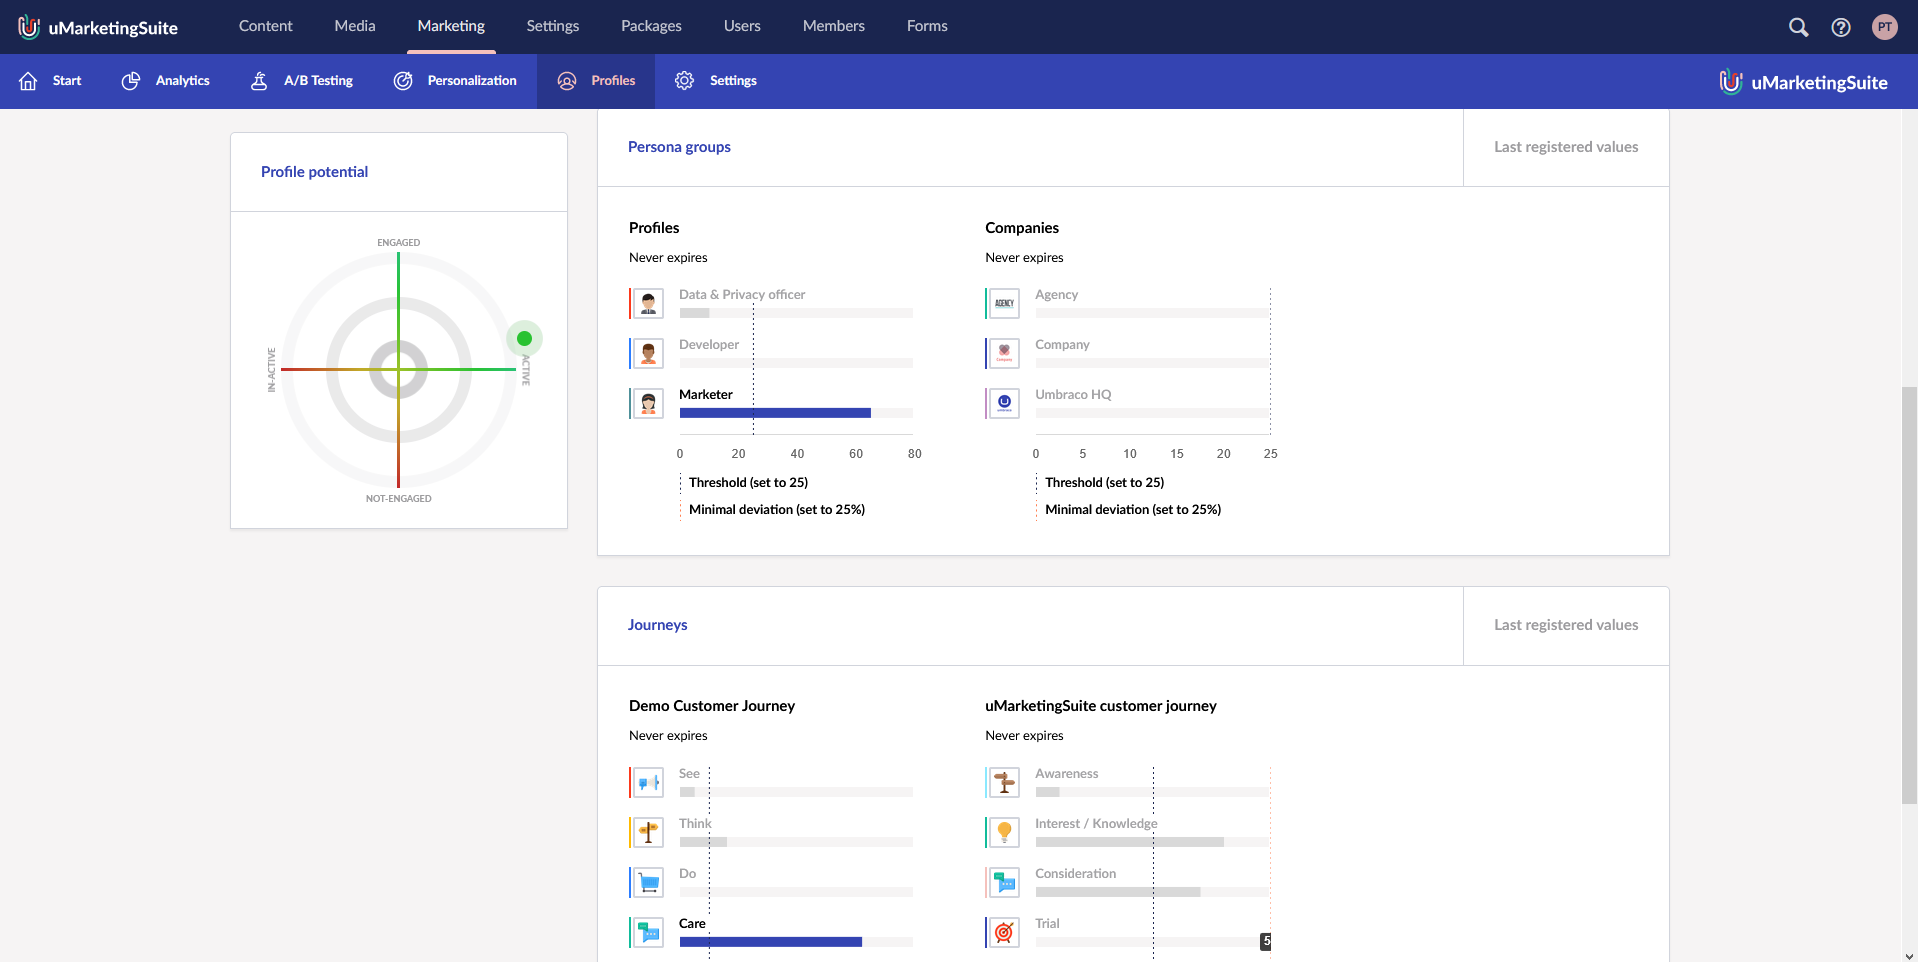1918x962 pixels.
Task: Click the page vertical scrollbar thumb
Action: pos(1909,595)
